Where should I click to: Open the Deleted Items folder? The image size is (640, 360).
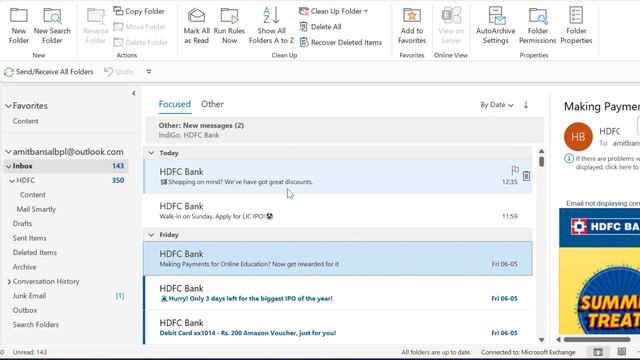point(35,253)
